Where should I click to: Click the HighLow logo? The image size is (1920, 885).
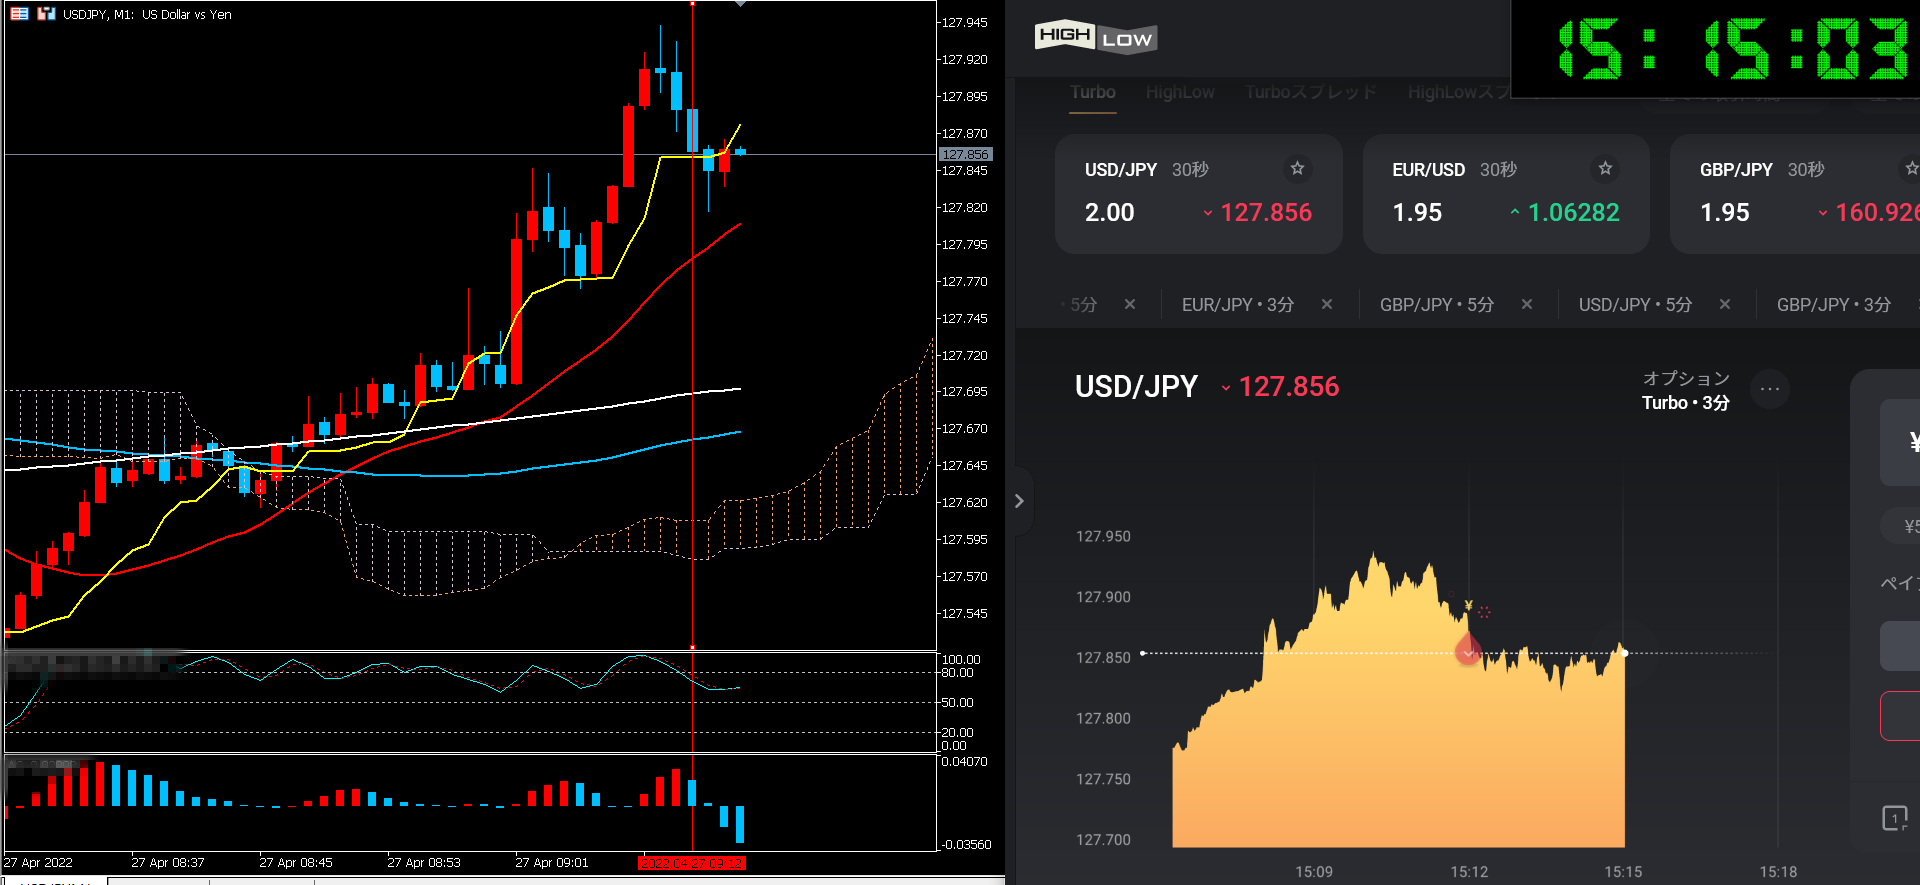1095,37
